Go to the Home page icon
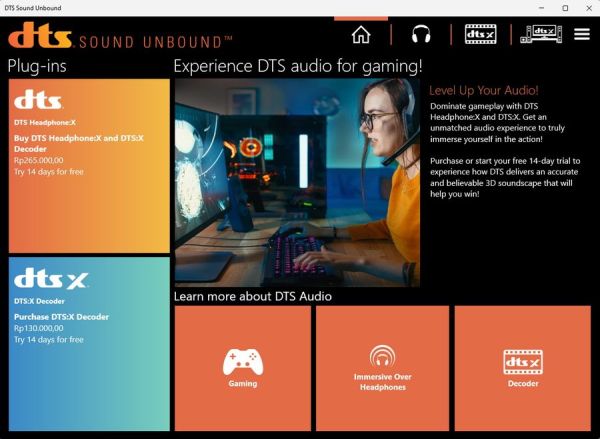This screenshot has height=439, width=600. (361, 34)
